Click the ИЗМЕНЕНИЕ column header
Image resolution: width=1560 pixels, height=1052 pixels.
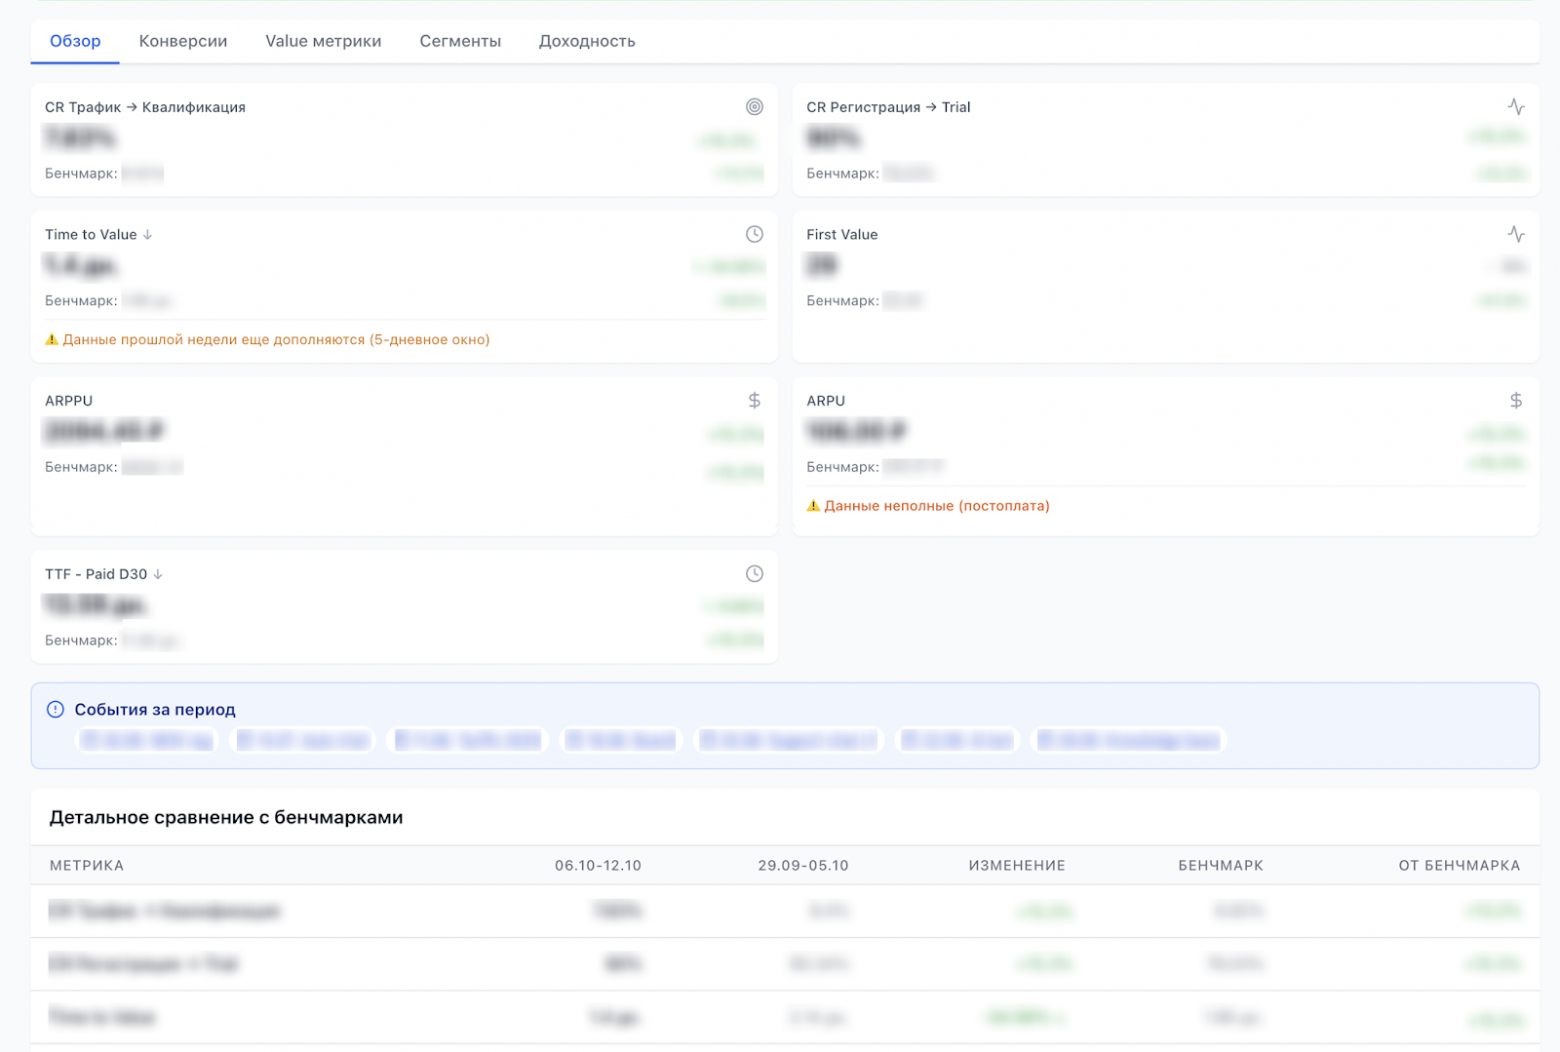tap(1016, 866)
